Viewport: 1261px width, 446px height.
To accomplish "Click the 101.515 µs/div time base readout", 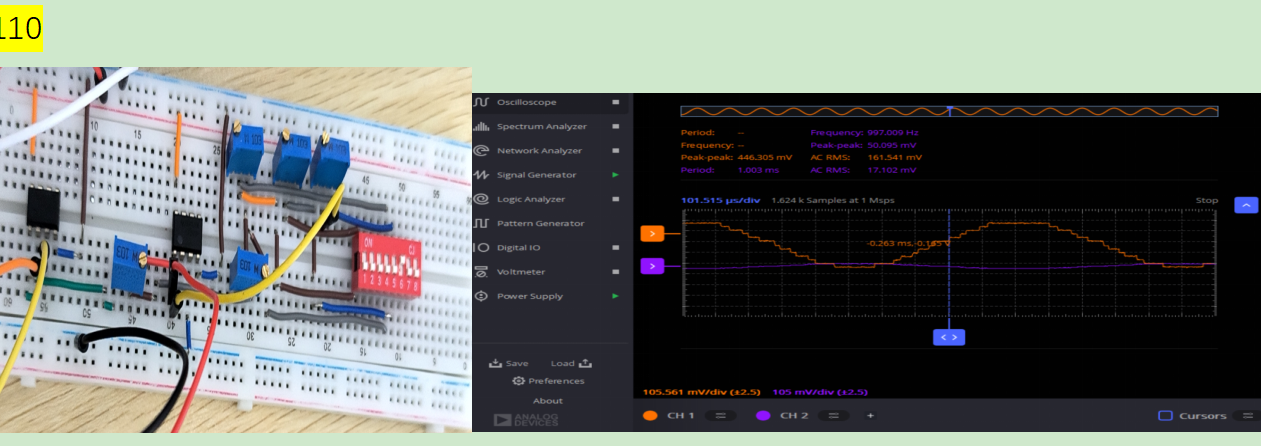I will pyautogui.click(x=721, y=200).
